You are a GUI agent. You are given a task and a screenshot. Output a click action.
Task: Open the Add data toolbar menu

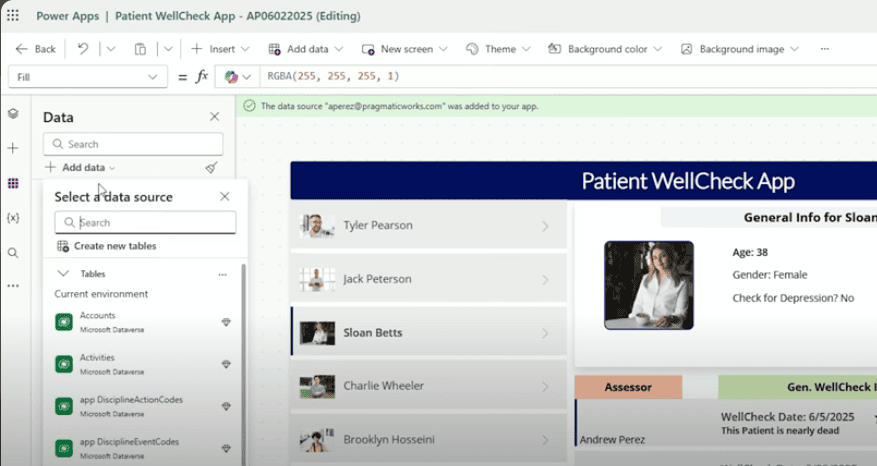[305, 49]
